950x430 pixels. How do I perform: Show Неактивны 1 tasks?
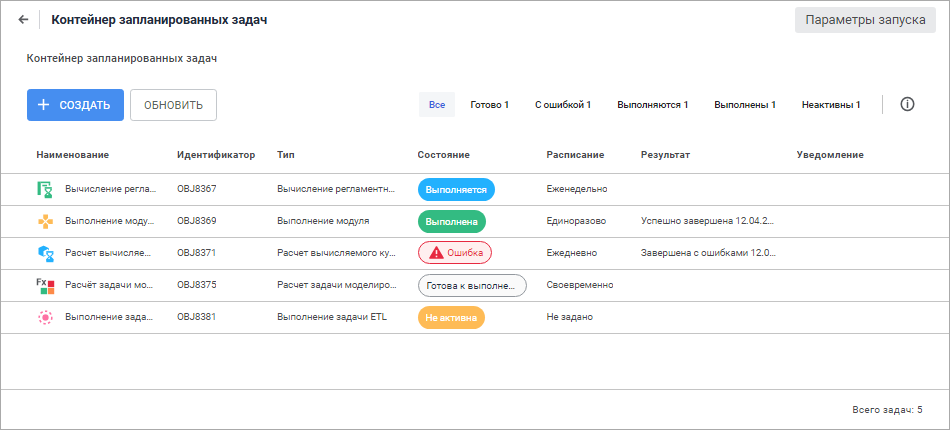[831, 104]
